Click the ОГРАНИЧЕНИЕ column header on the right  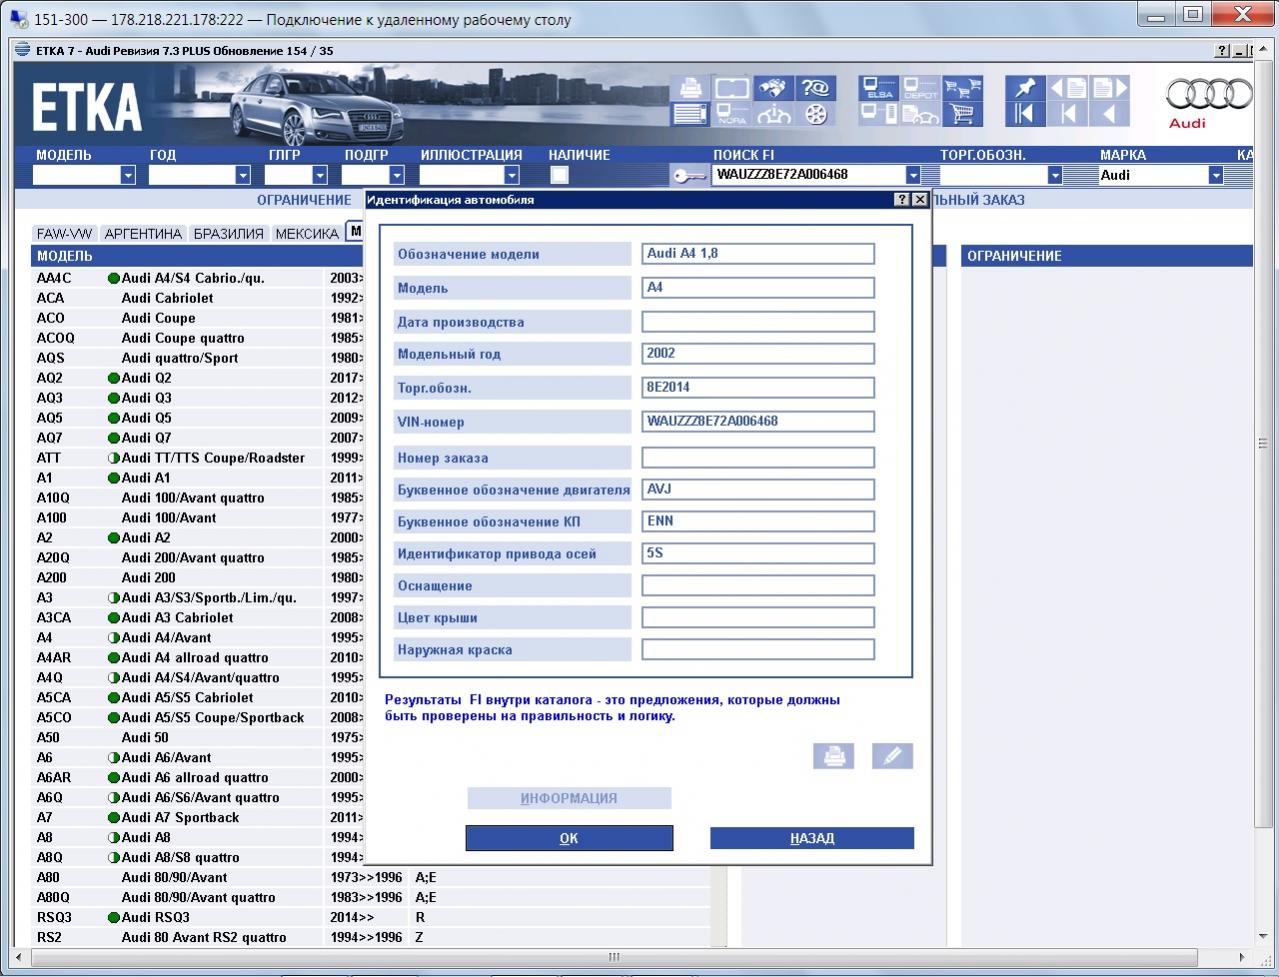point(1107,256)
